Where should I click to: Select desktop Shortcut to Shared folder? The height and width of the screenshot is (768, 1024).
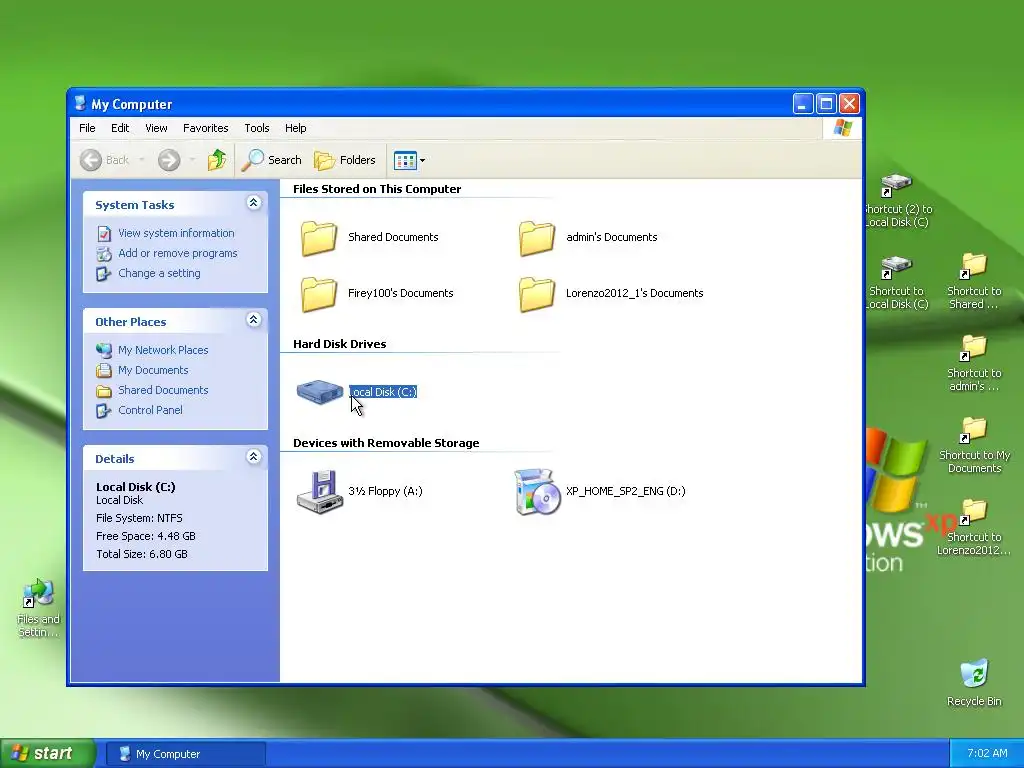pos(974,266)
